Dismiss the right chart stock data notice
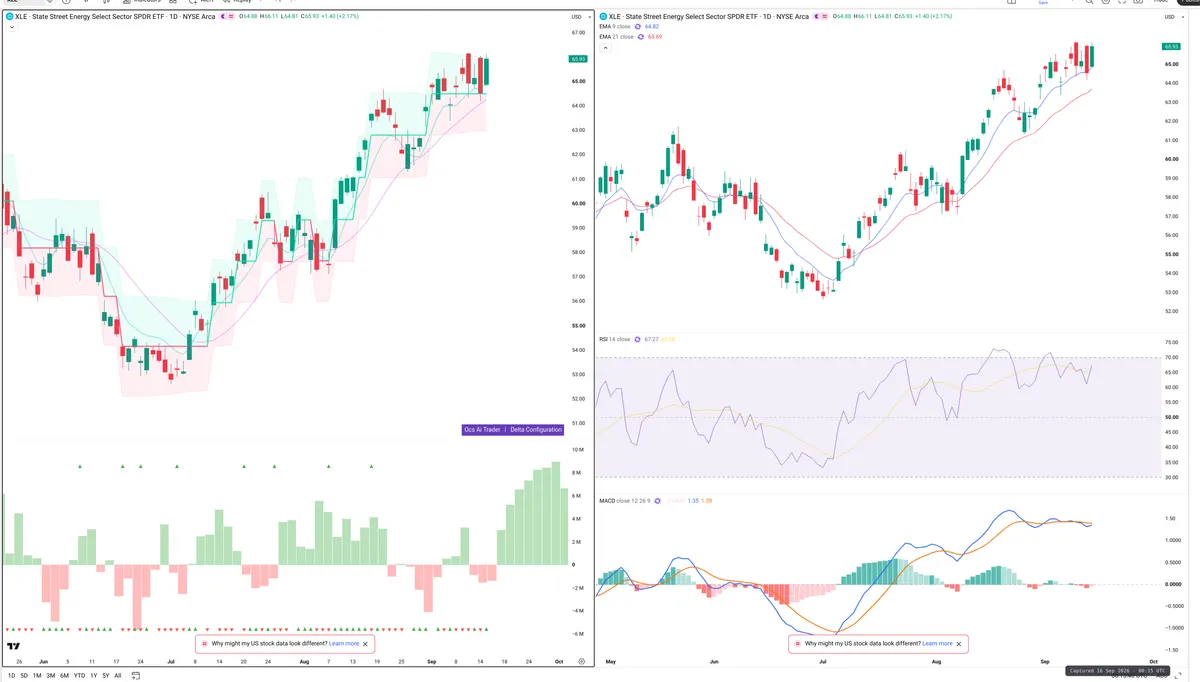The height and width of the screenshot is (682, 1200). point(960,643)
